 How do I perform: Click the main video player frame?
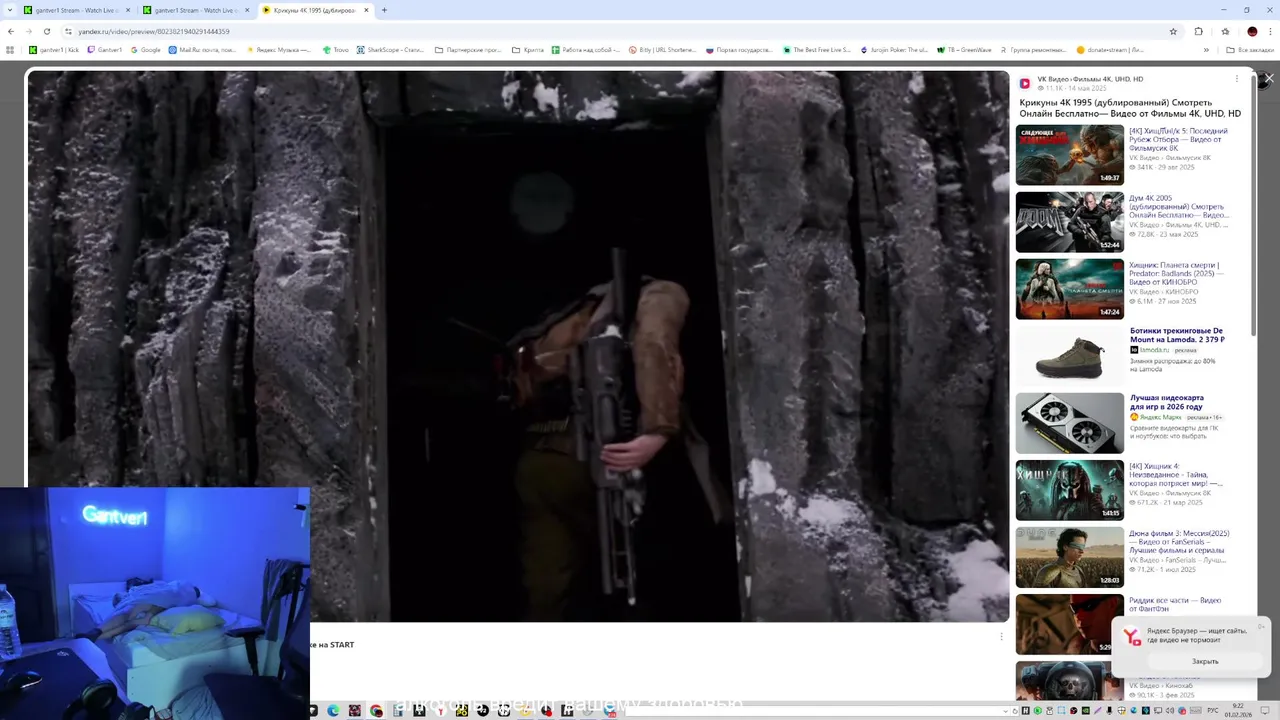coord(518,346)
